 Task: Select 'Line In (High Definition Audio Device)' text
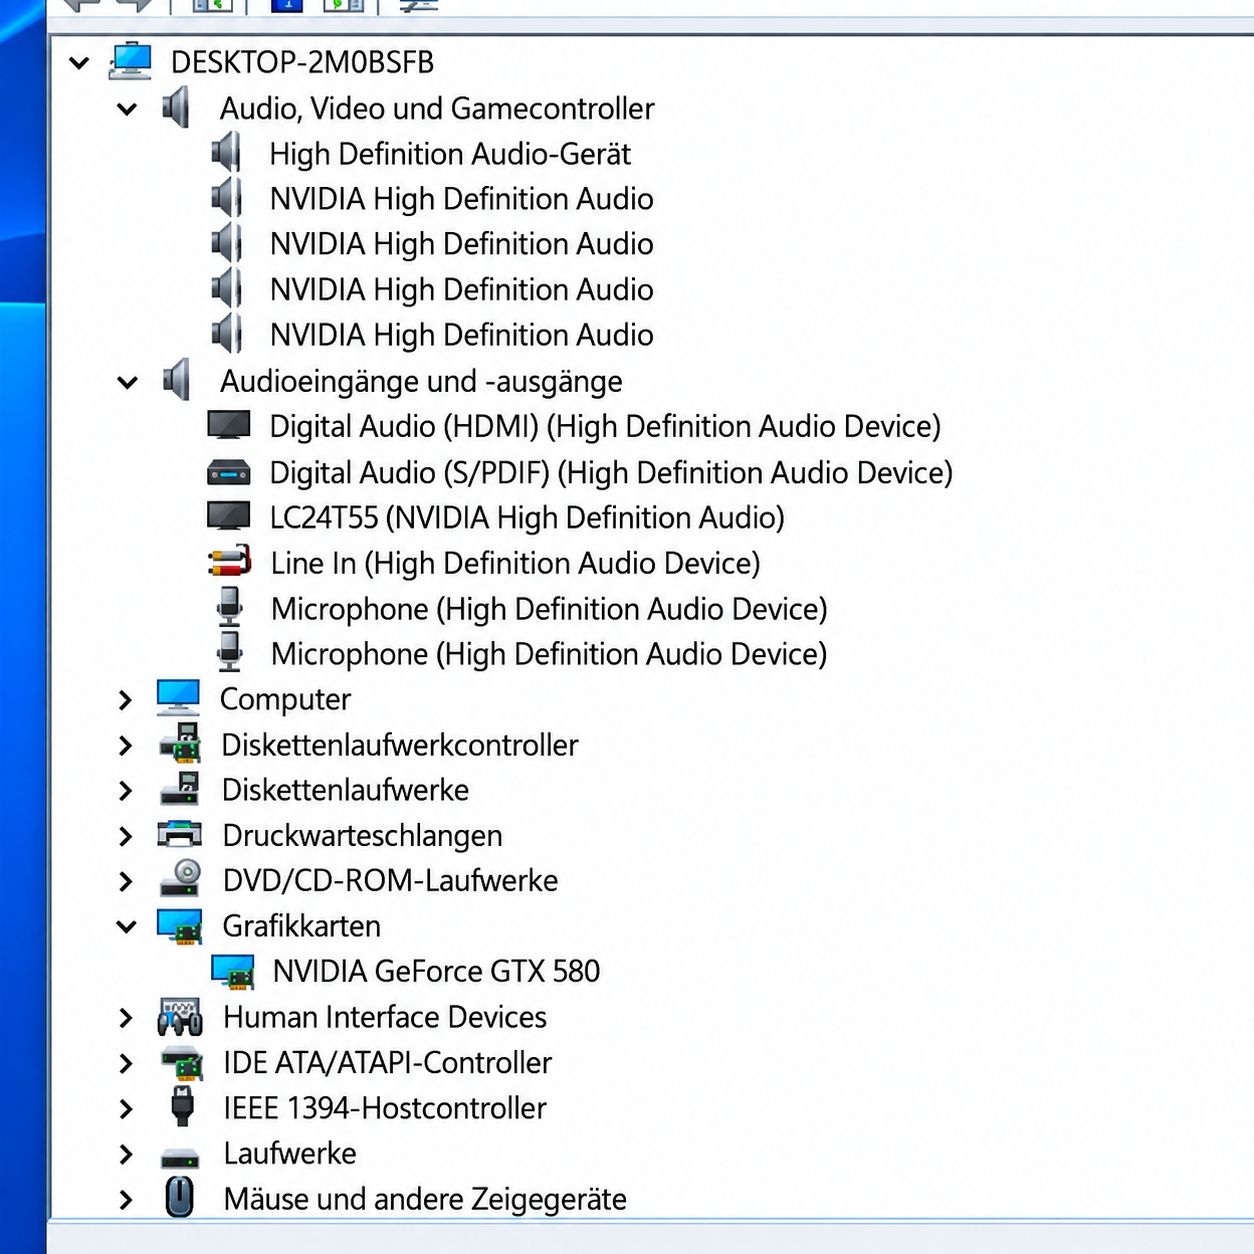[x=515, y=563]
